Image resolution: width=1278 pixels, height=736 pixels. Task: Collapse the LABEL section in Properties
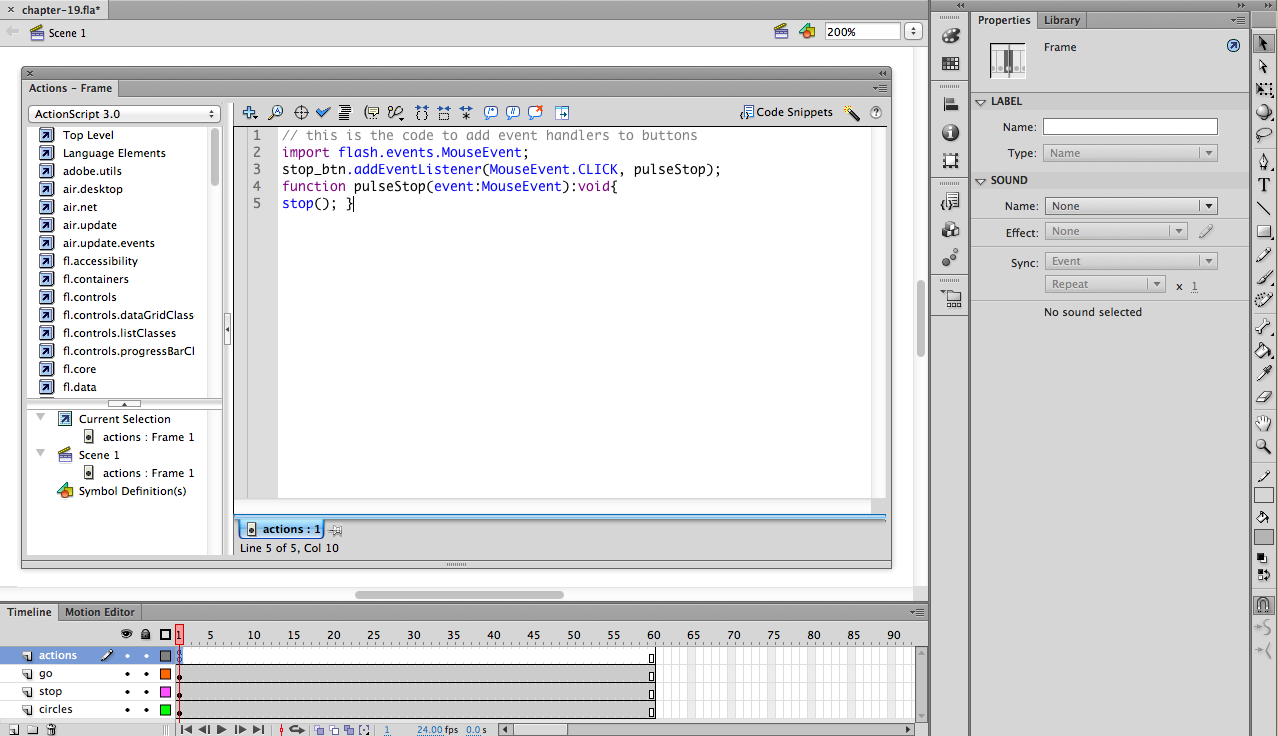tap(981, 101)
